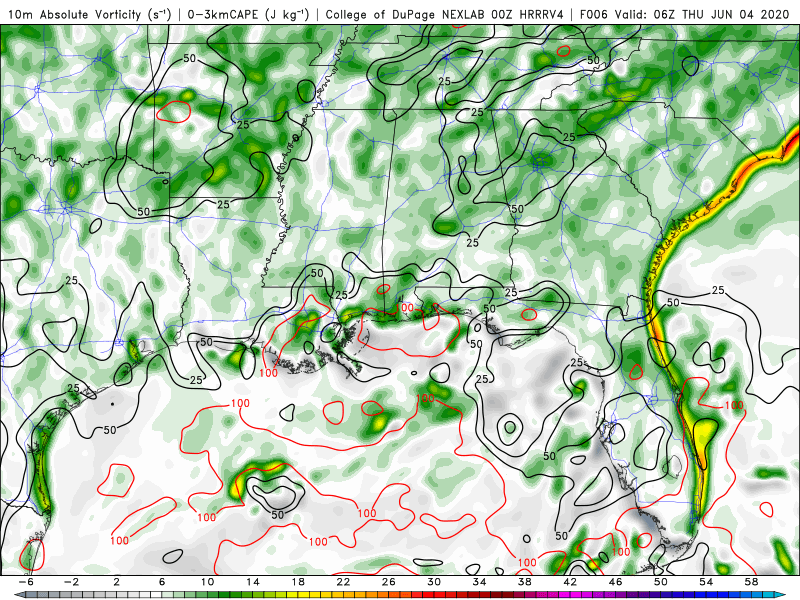Click the color bar tick label "18"
This screenshot has width=800, height=600.
298,582
